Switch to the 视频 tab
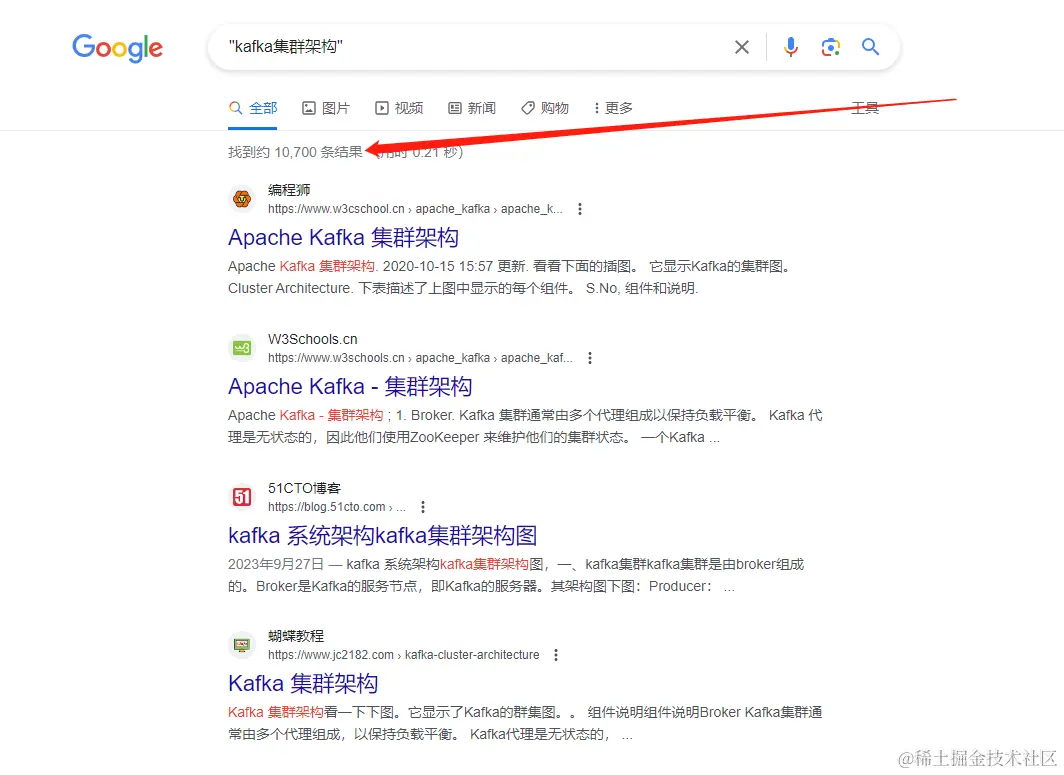This screenshot has height=775, width=1064. tap(399, 108)
